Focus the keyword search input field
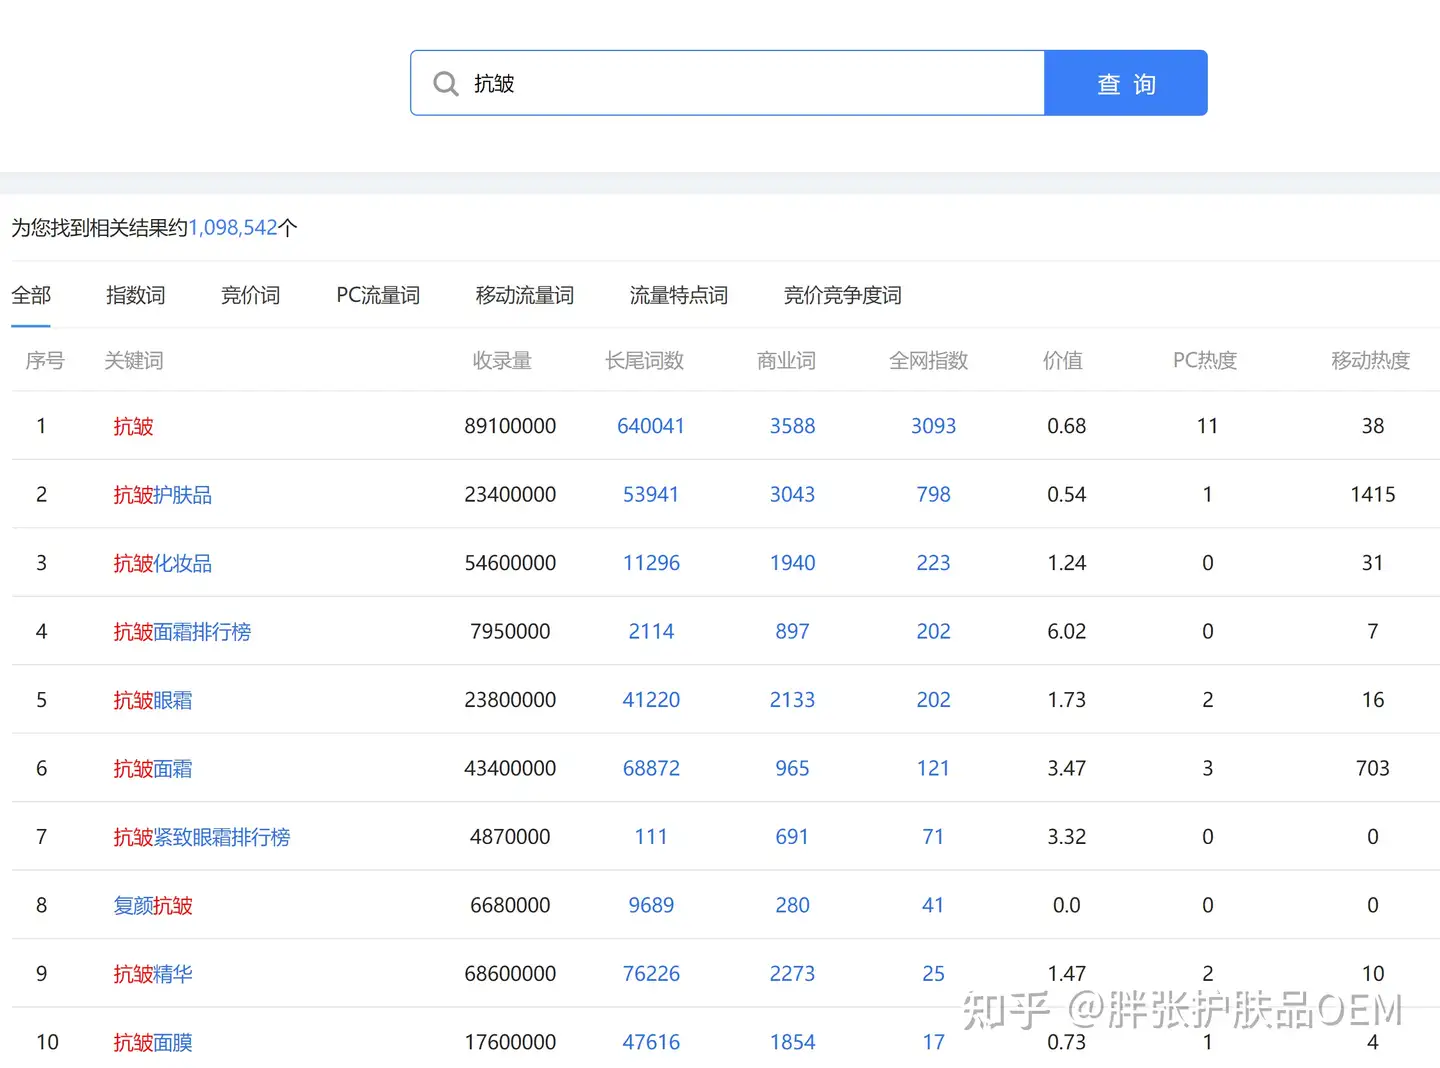Image resolution: width=1440 pixels, height=1068 pixels. 727,83
